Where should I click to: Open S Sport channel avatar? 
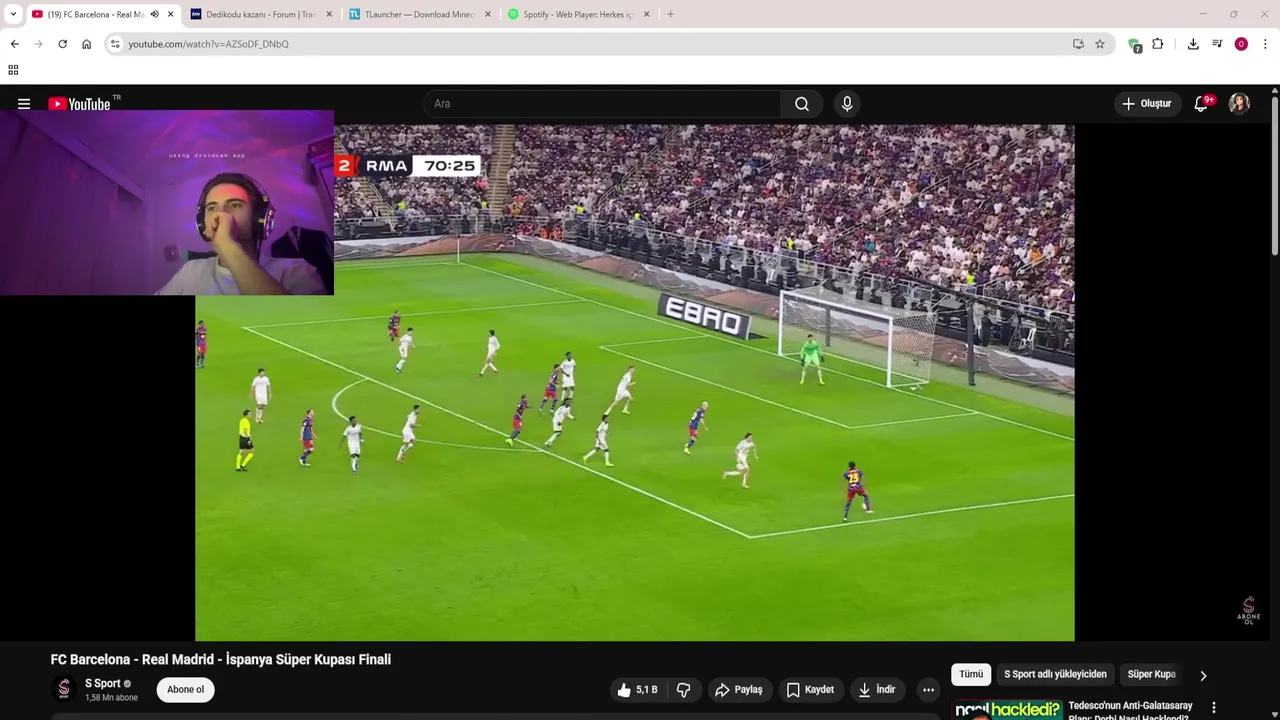(64, 689)
